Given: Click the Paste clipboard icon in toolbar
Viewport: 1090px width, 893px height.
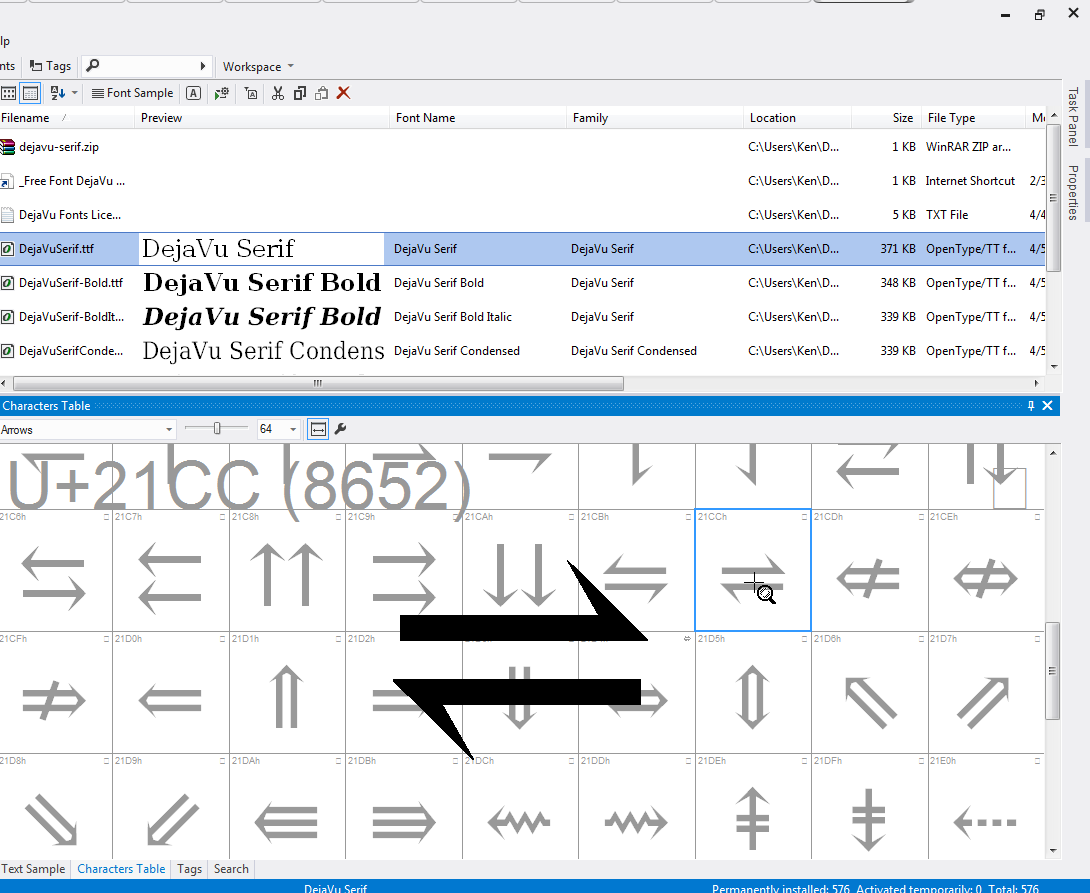Looking at the screenshot, I should point(321,93).
